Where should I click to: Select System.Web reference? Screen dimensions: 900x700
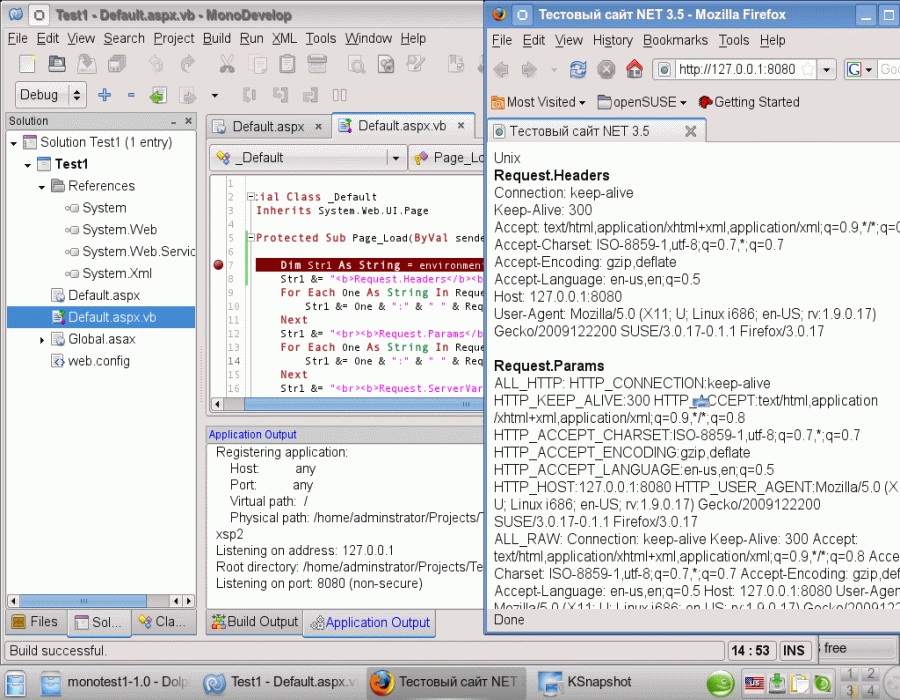(119, 230)
